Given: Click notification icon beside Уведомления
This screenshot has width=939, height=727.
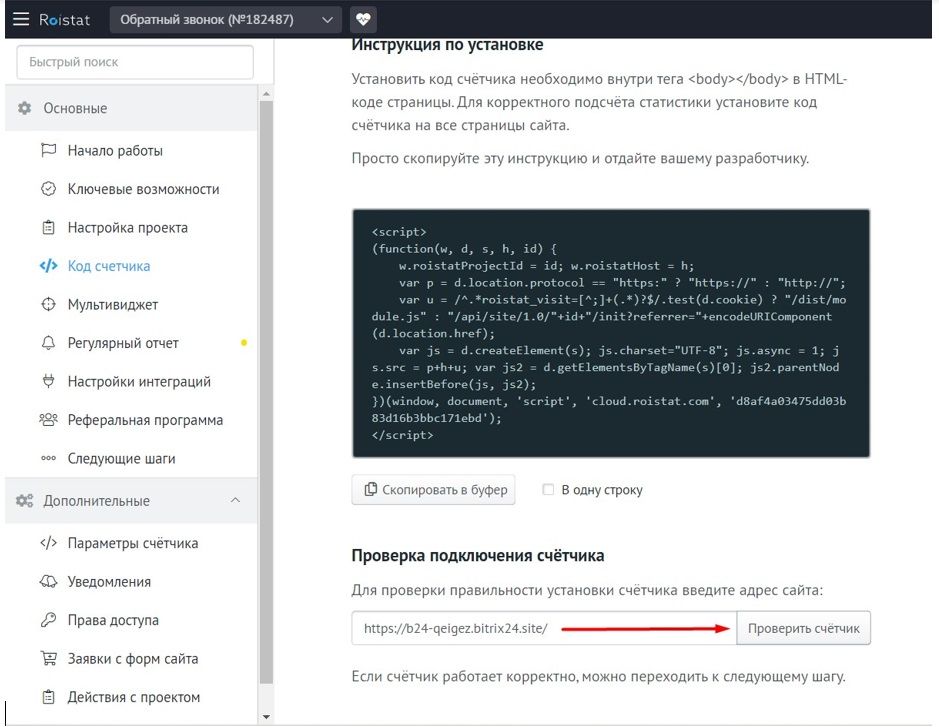Looking at the screenshot, I should (x=49, y=581).
